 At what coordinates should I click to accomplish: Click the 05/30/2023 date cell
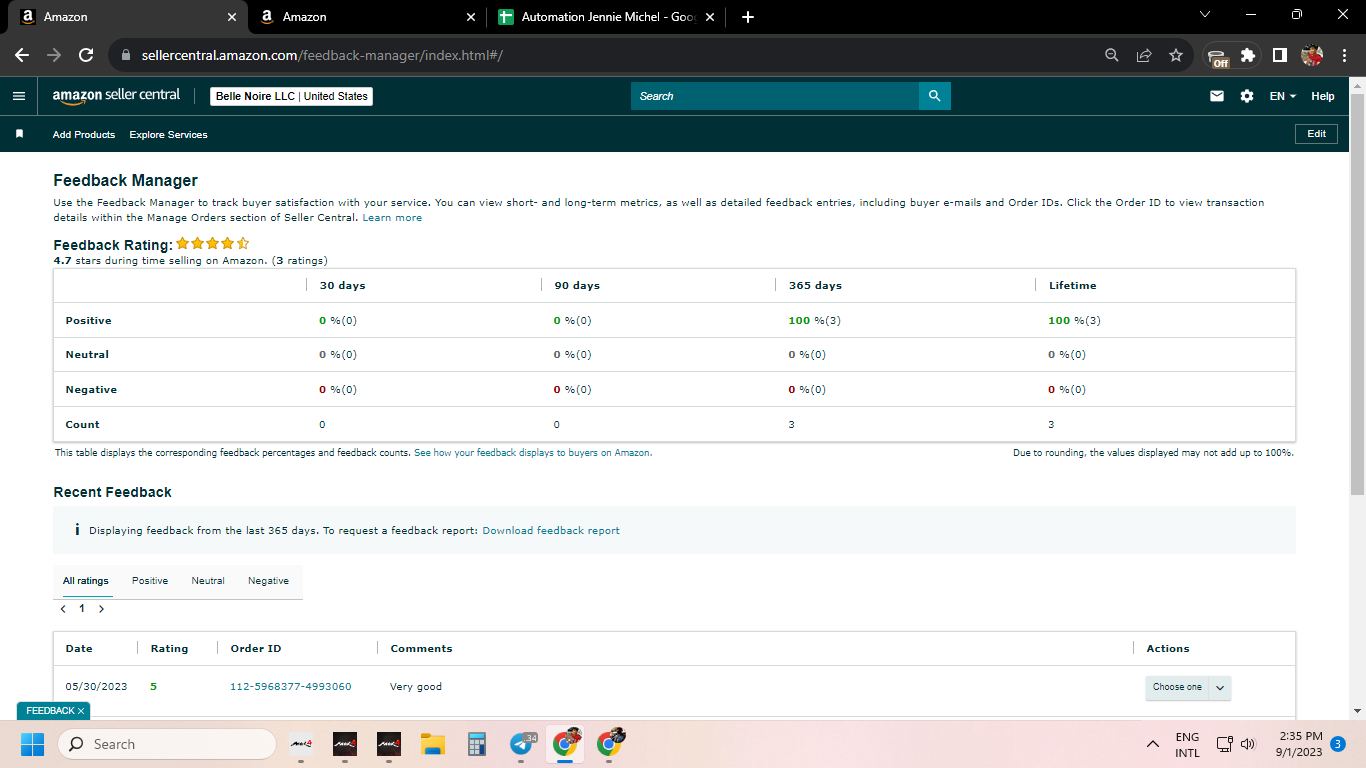click(x=96, y=687)
